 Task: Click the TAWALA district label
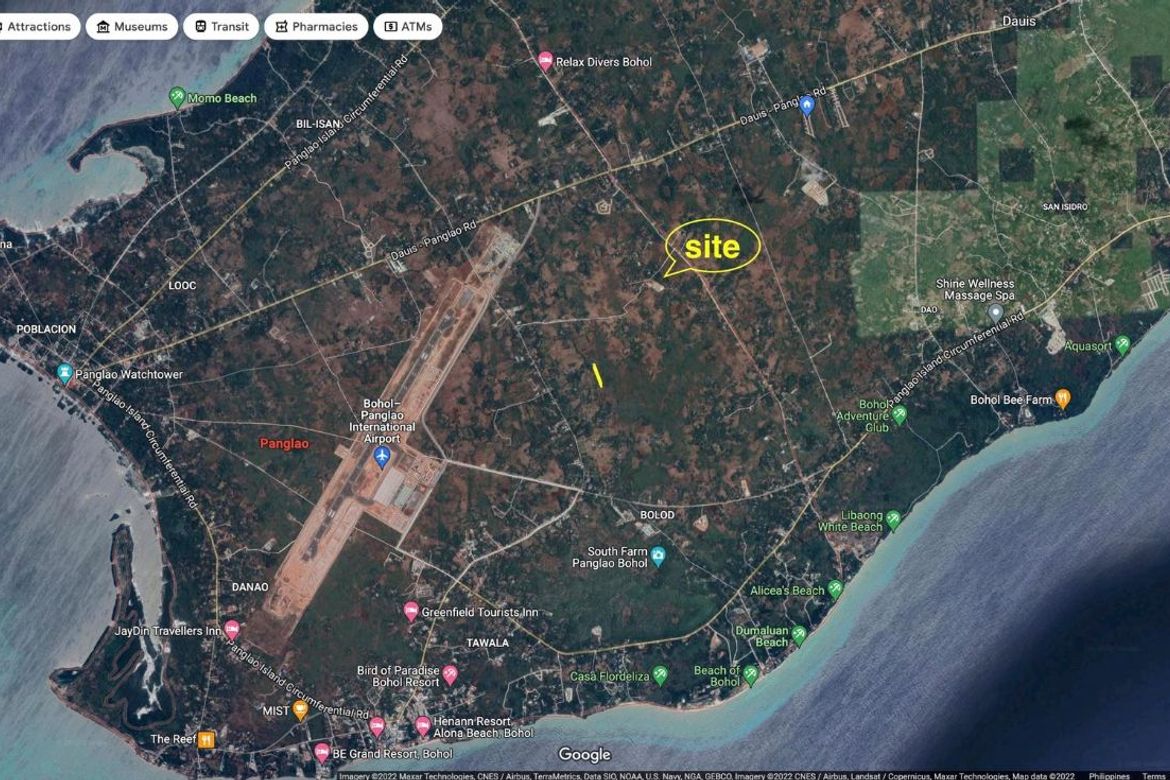(x=487, y=643)
